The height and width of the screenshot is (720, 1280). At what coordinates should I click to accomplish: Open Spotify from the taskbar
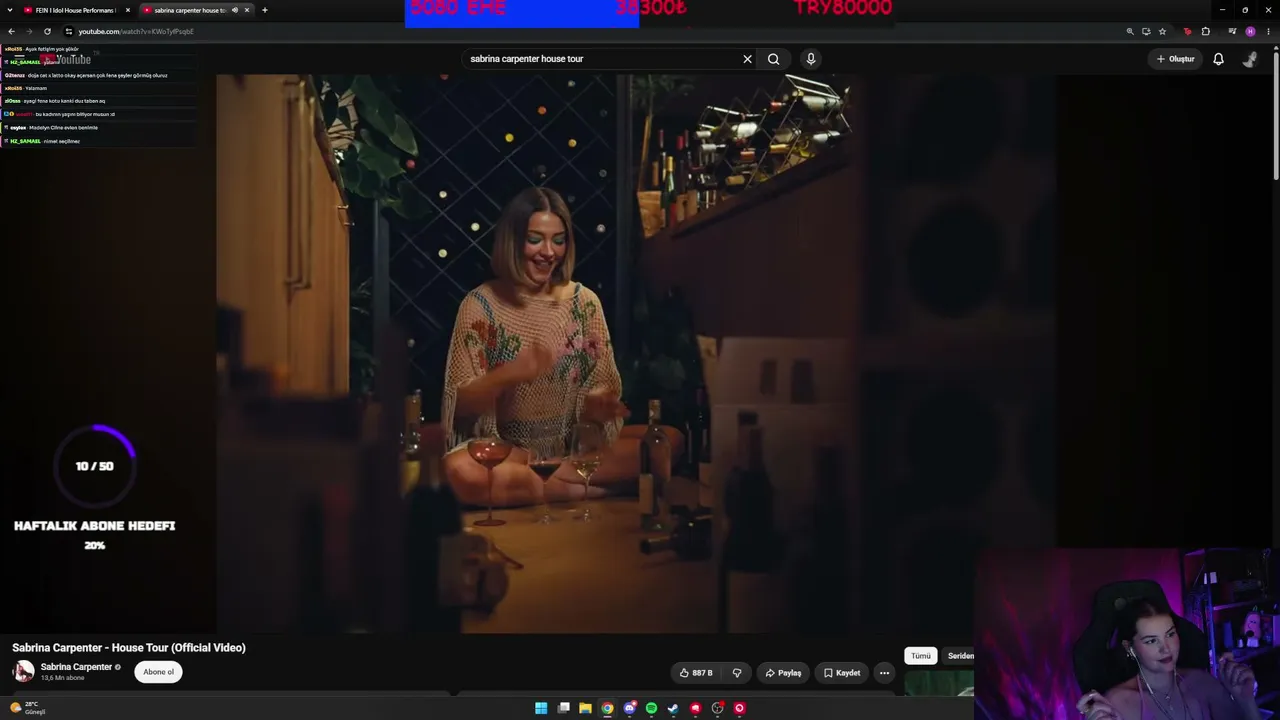pyautogui.click(x=651, y=708)
